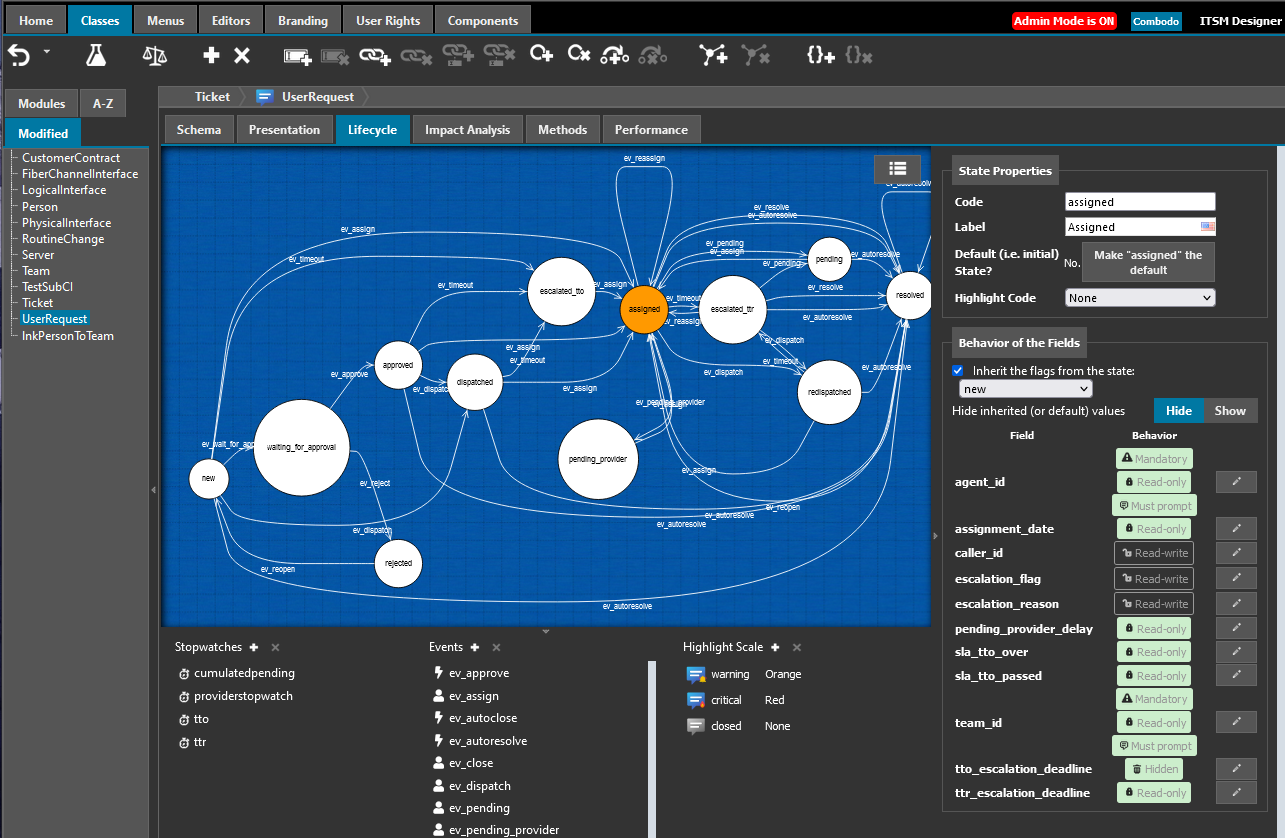This screenshot has width=1285, height=838.
Task: Switch to the Impact Analysis tab
Action: click(467, 130)
